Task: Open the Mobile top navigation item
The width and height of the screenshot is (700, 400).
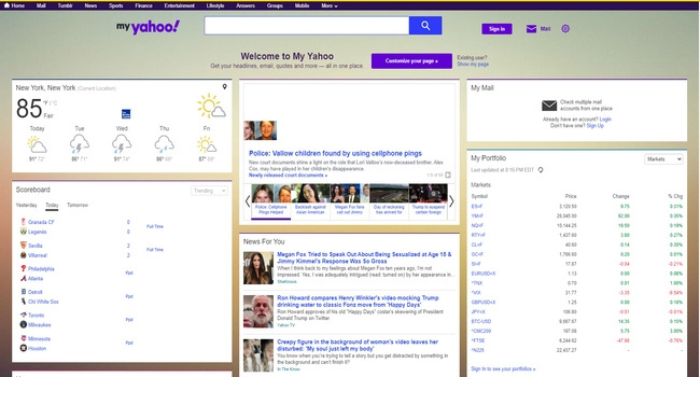Action: click(302, 6)
